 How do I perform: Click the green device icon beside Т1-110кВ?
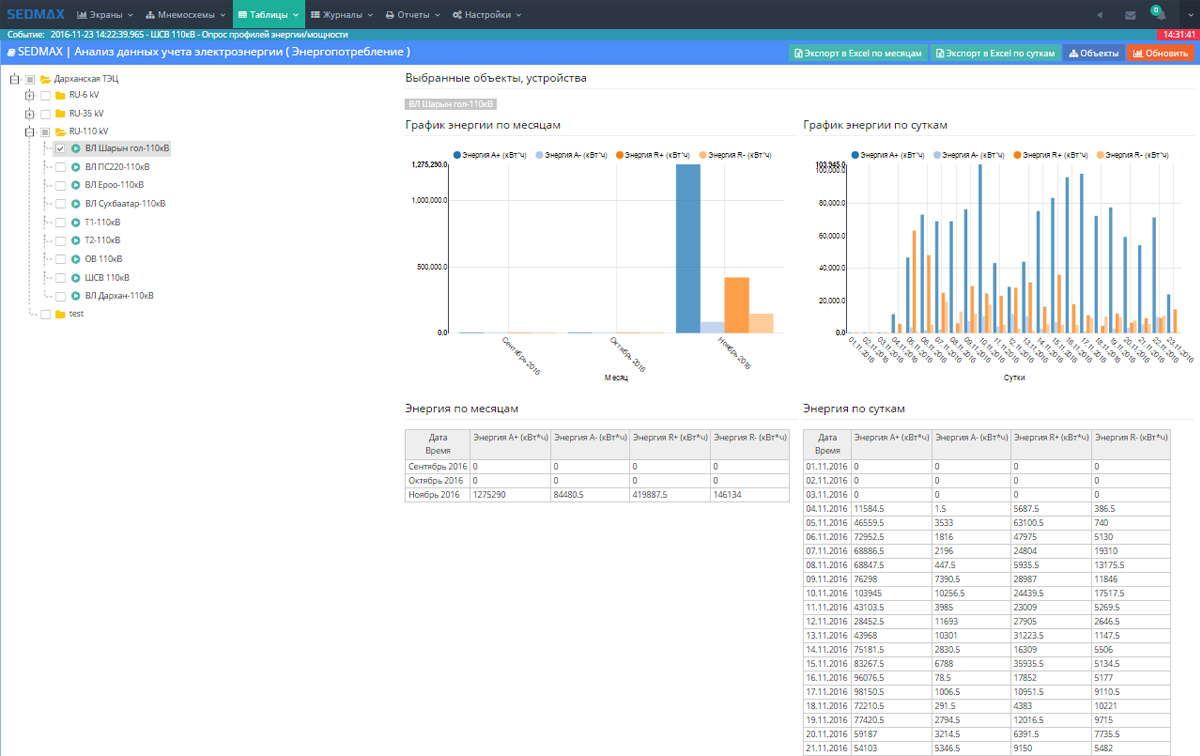[76, 222]
